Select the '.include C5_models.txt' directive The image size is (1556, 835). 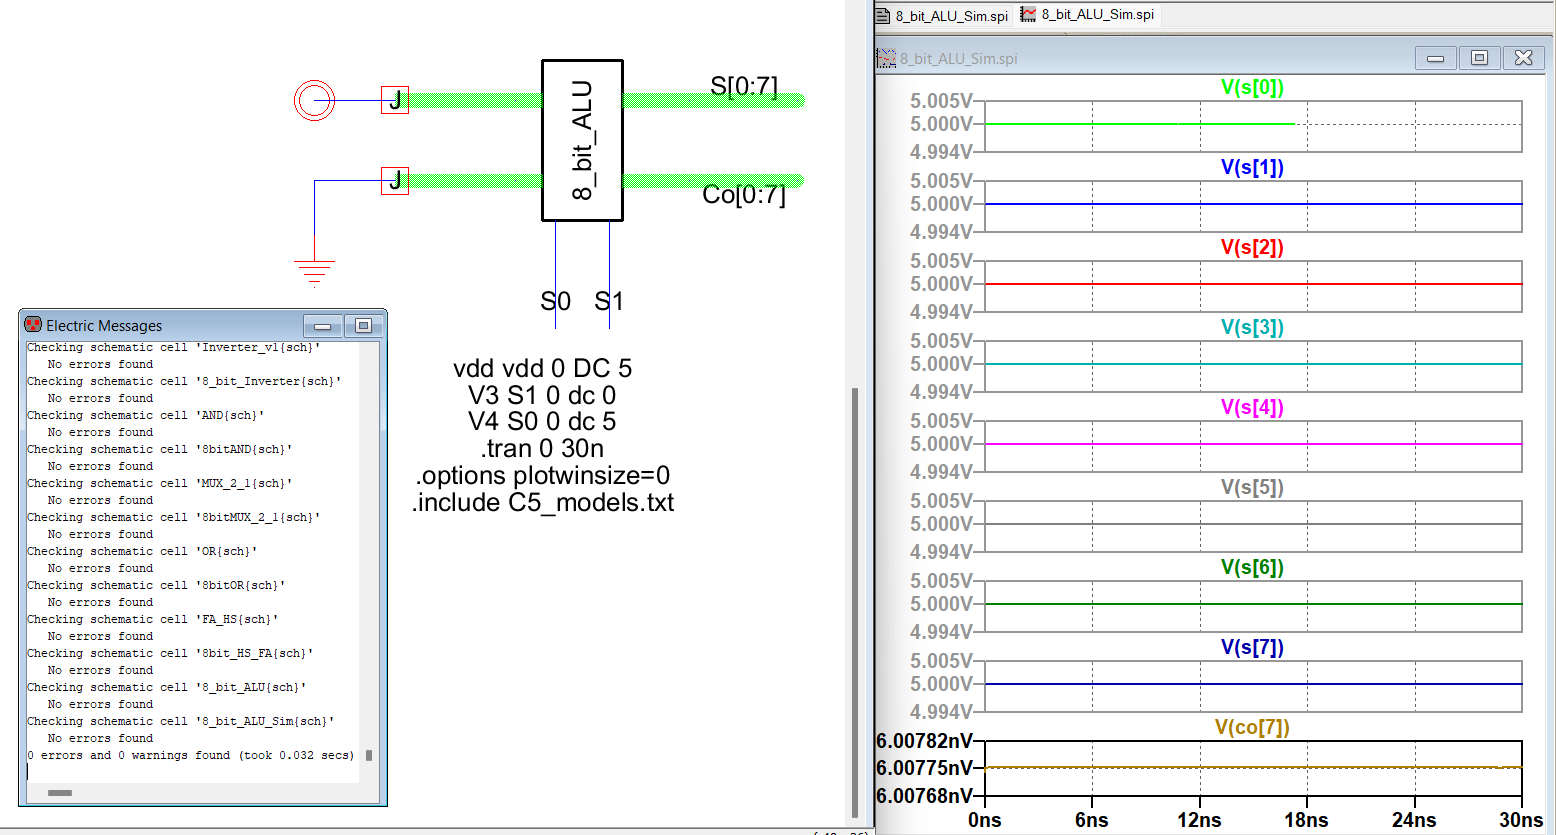tap(542, 502)
